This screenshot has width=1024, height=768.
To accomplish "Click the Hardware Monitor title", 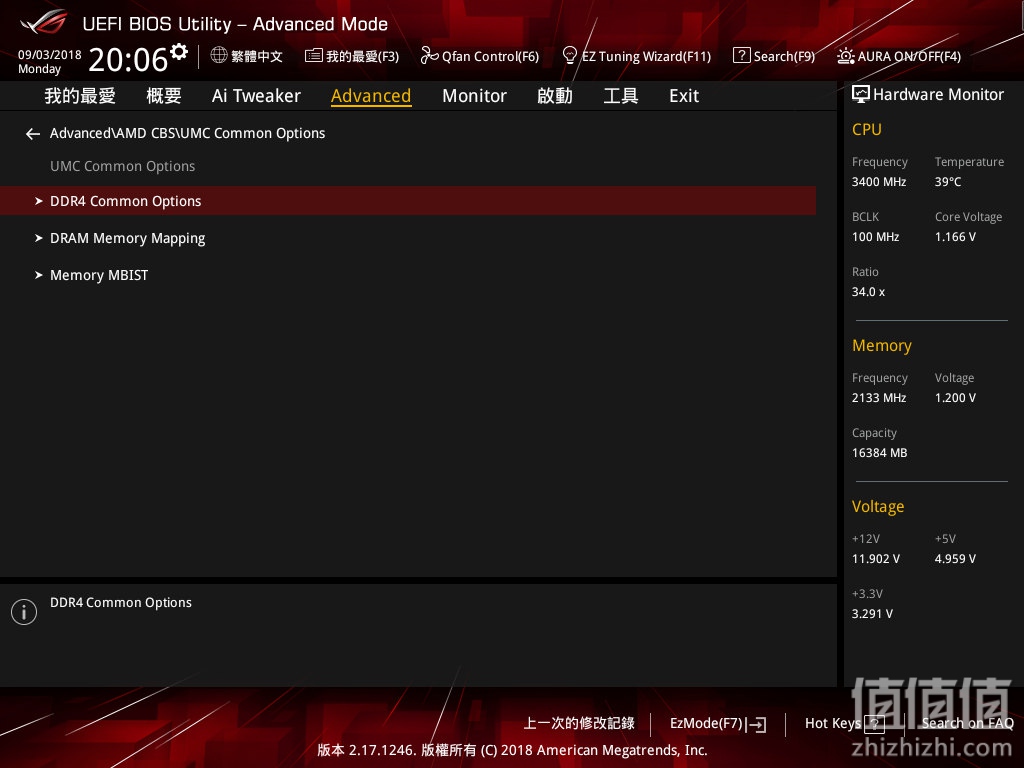I will pos(938,95).
